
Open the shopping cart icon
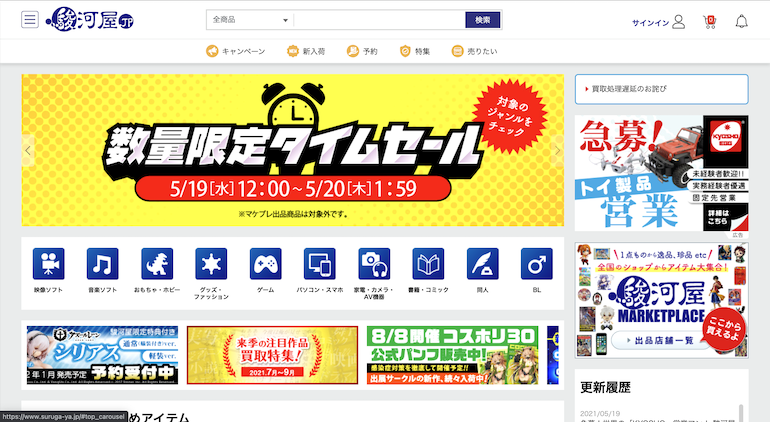[710, 22]
